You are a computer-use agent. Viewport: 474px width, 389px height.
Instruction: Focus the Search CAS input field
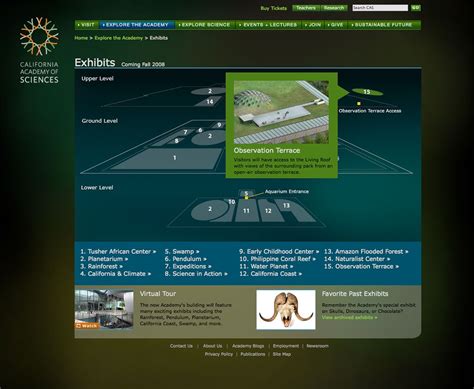click(x=380, y=8)
